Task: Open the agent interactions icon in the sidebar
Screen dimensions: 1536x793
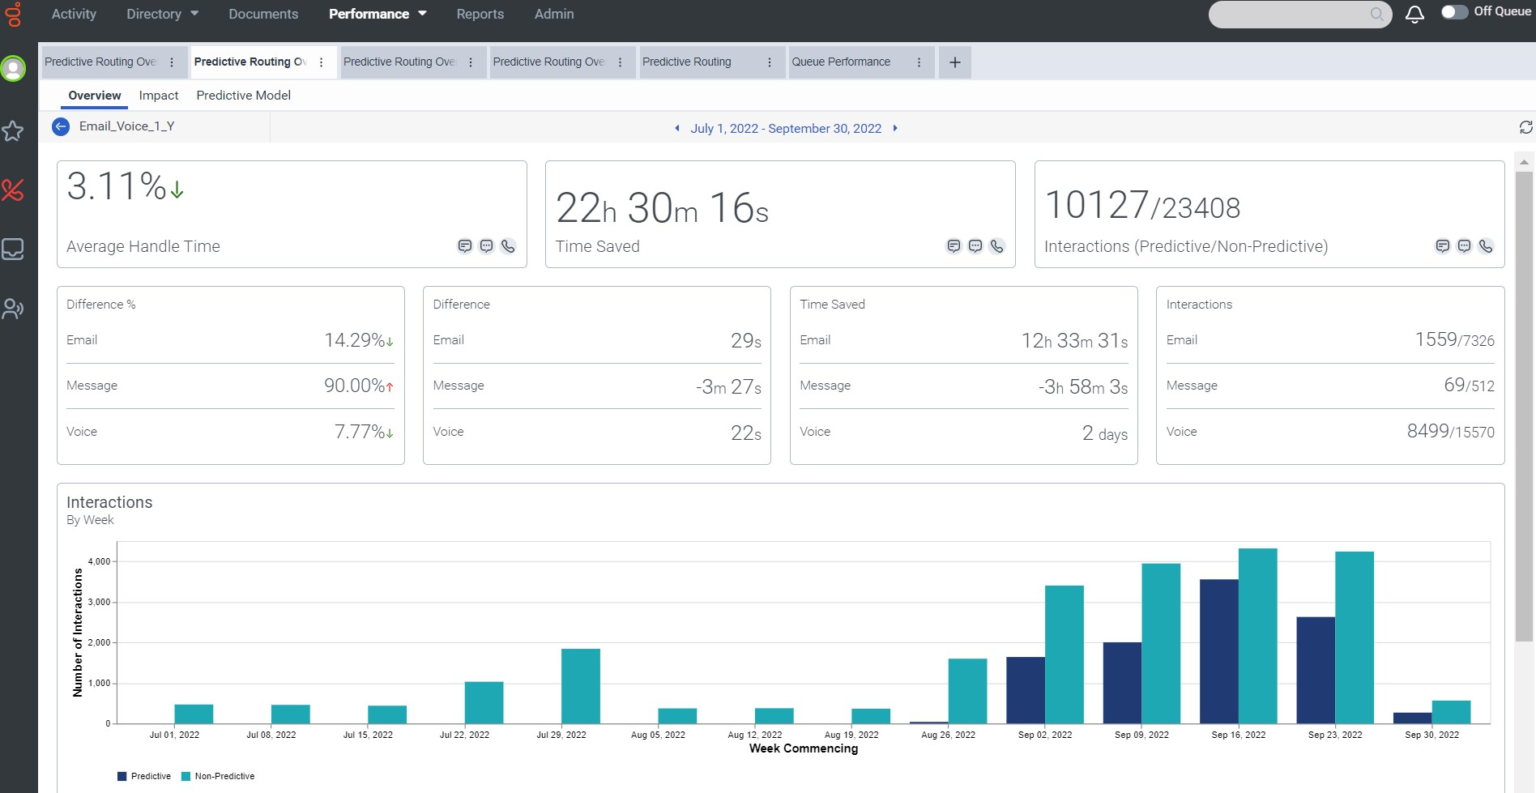Action: point(14,308)
